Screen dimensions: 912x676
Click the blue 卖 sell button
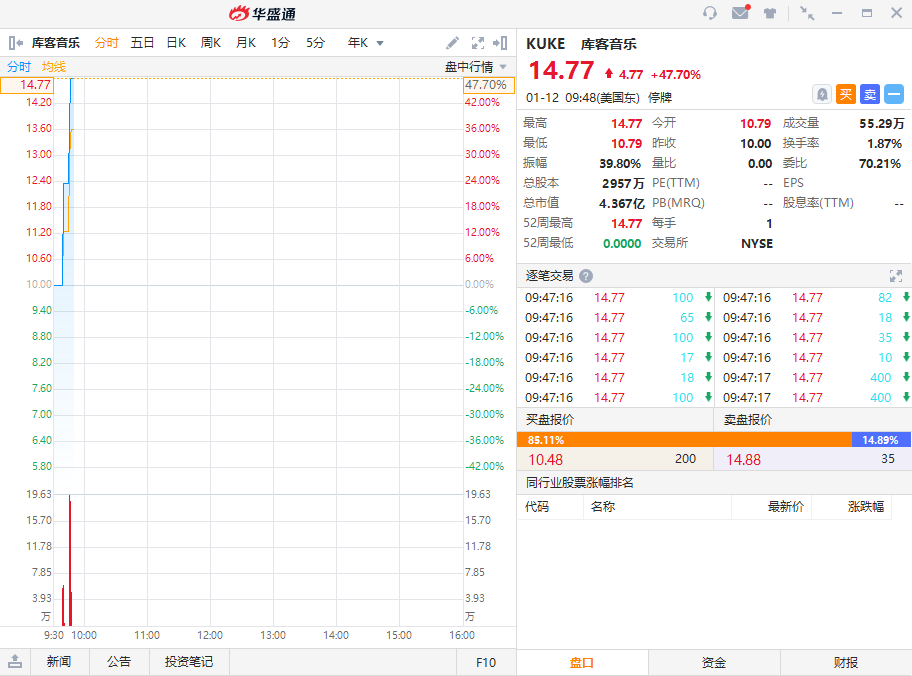(870, 94)
